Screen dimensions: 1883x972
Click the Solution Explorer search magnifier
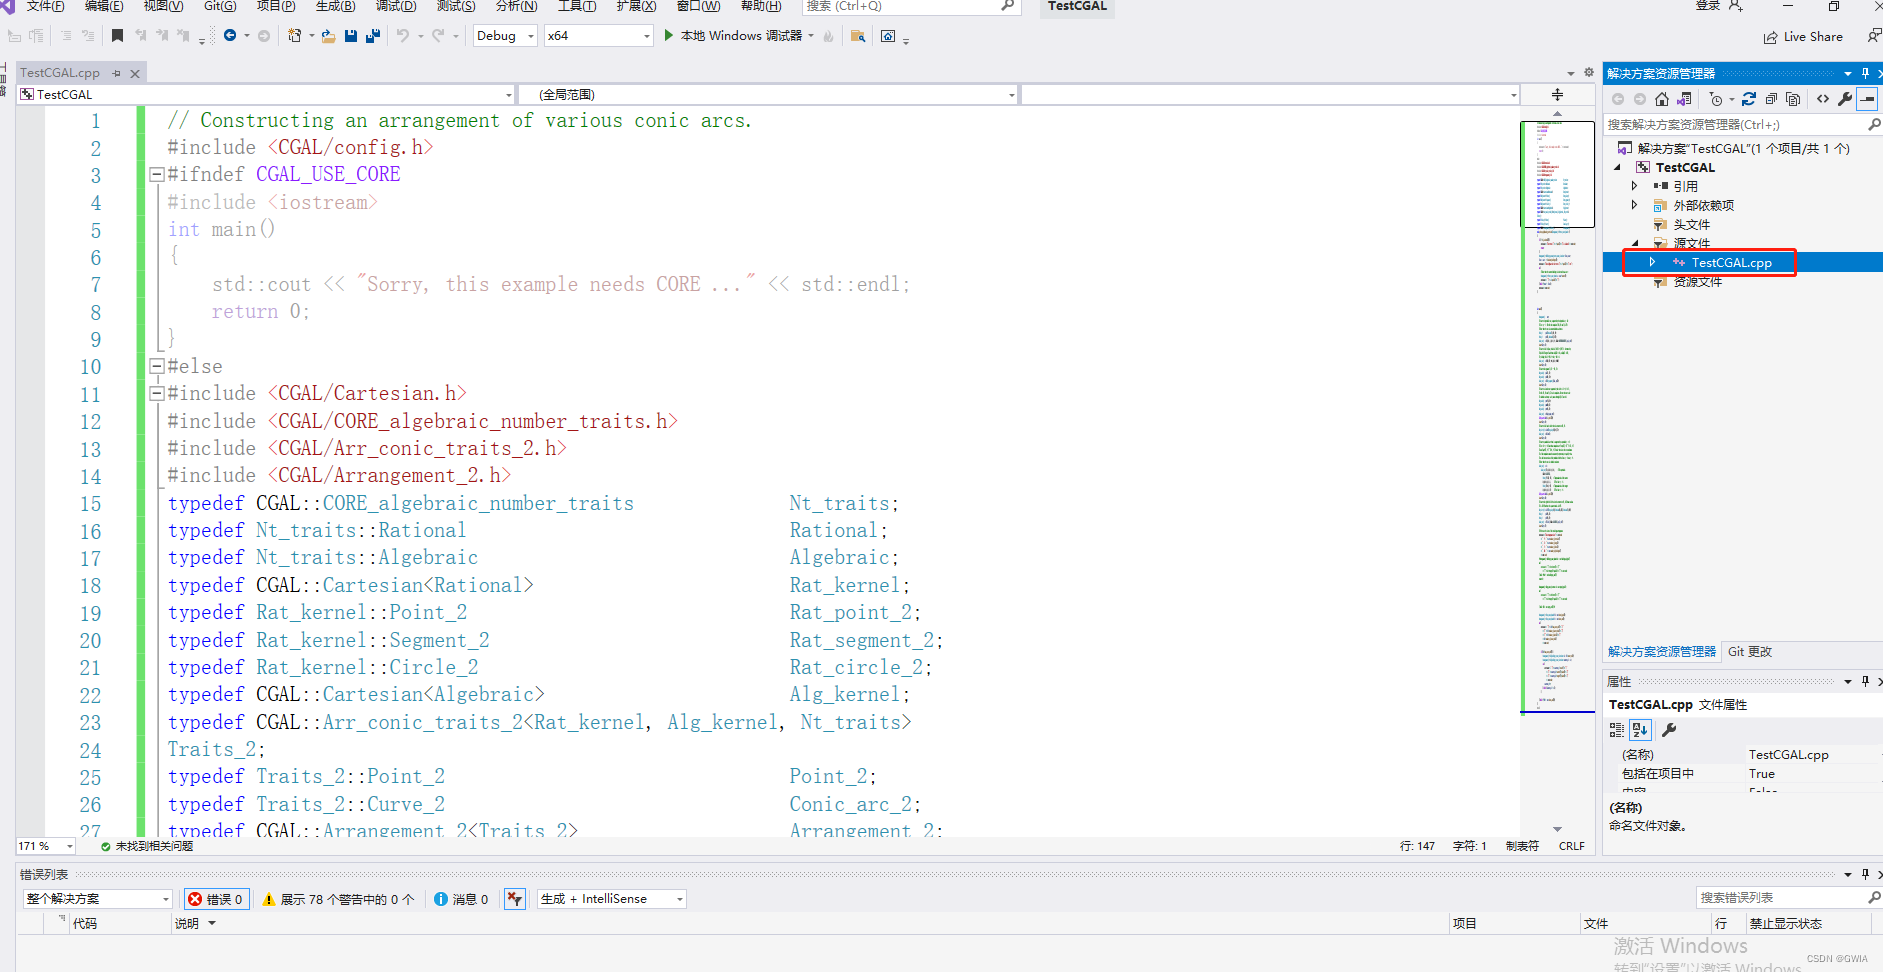click(1874, 125)
